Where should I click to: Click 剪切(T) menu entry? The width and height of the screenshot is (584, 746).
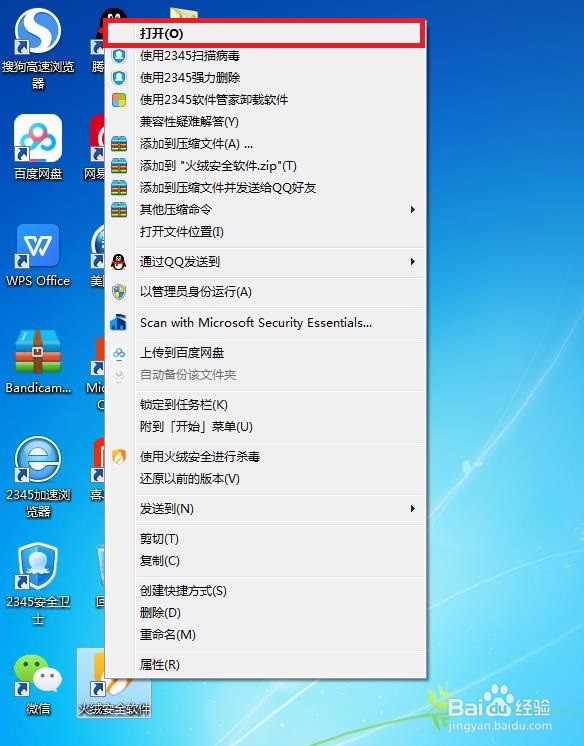265,539
